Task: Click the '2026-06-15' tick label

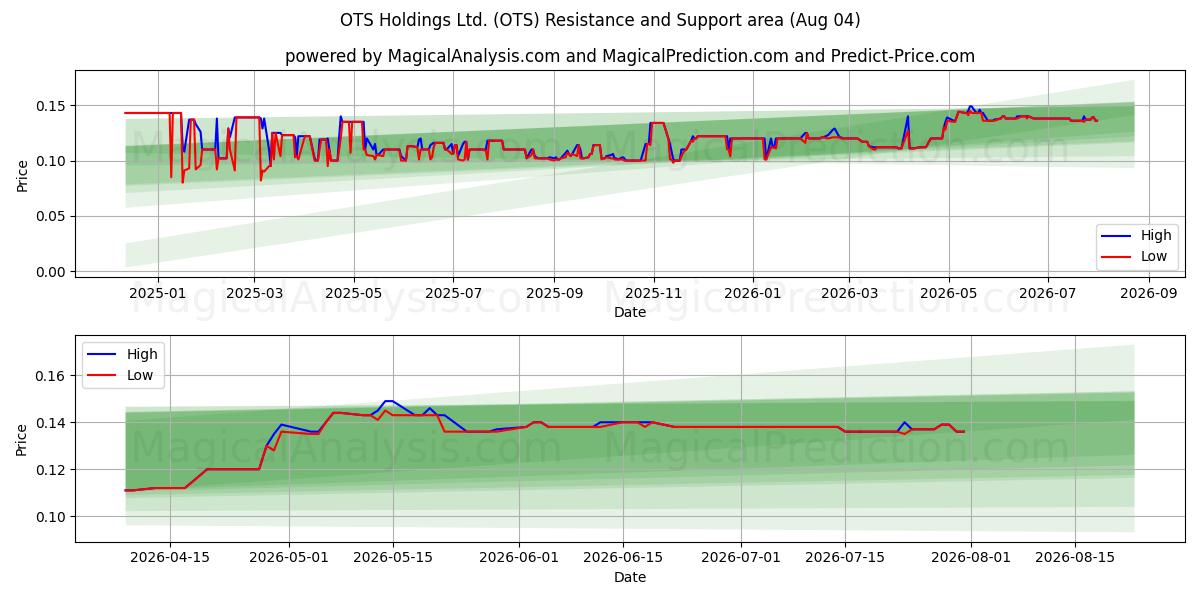Action: click(624, 558)
